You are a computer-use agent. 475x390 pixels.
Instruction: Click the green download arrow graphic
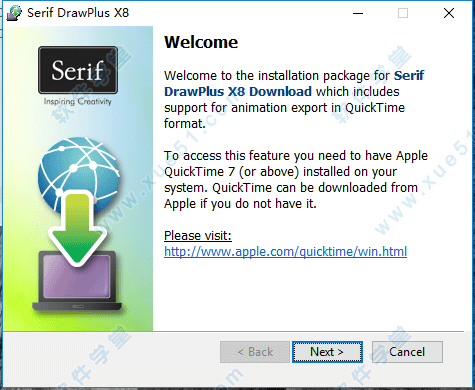coord(78,230)
